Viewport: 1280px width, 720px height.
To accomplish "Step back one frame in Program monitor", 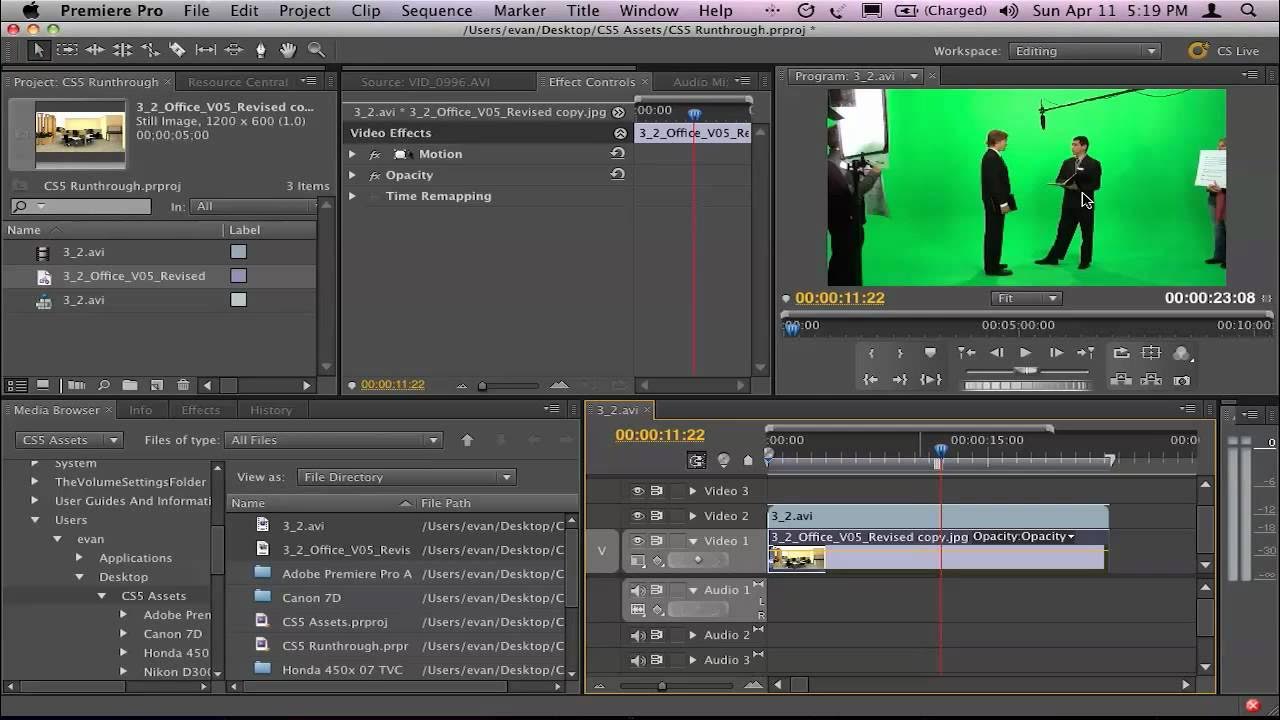I will click(x=996, y=353).
